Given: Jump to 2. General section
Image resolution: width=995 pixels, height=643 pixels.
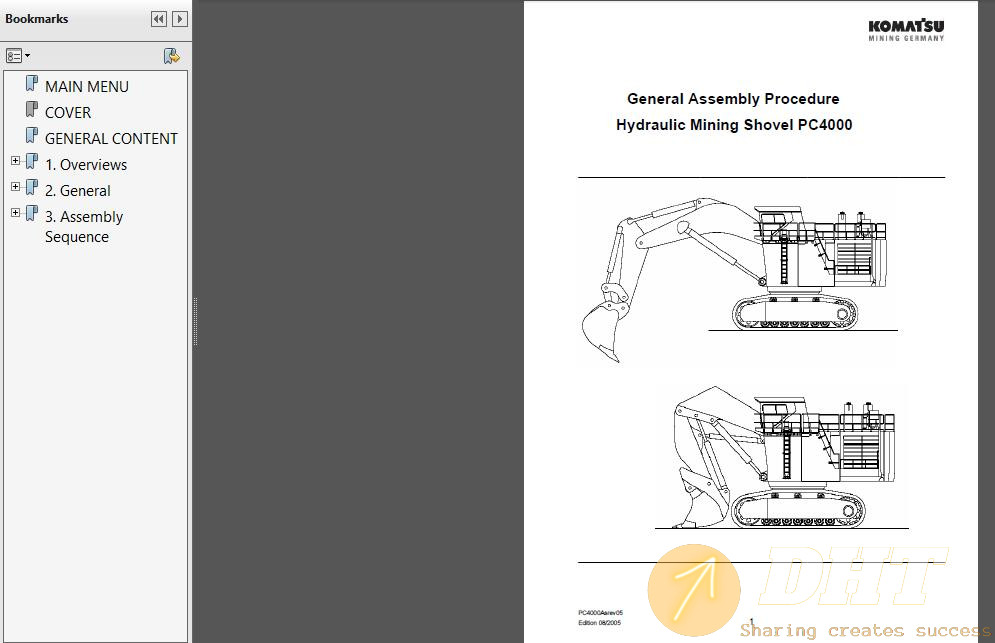Looking at the screenshot, I should [77, 190].
